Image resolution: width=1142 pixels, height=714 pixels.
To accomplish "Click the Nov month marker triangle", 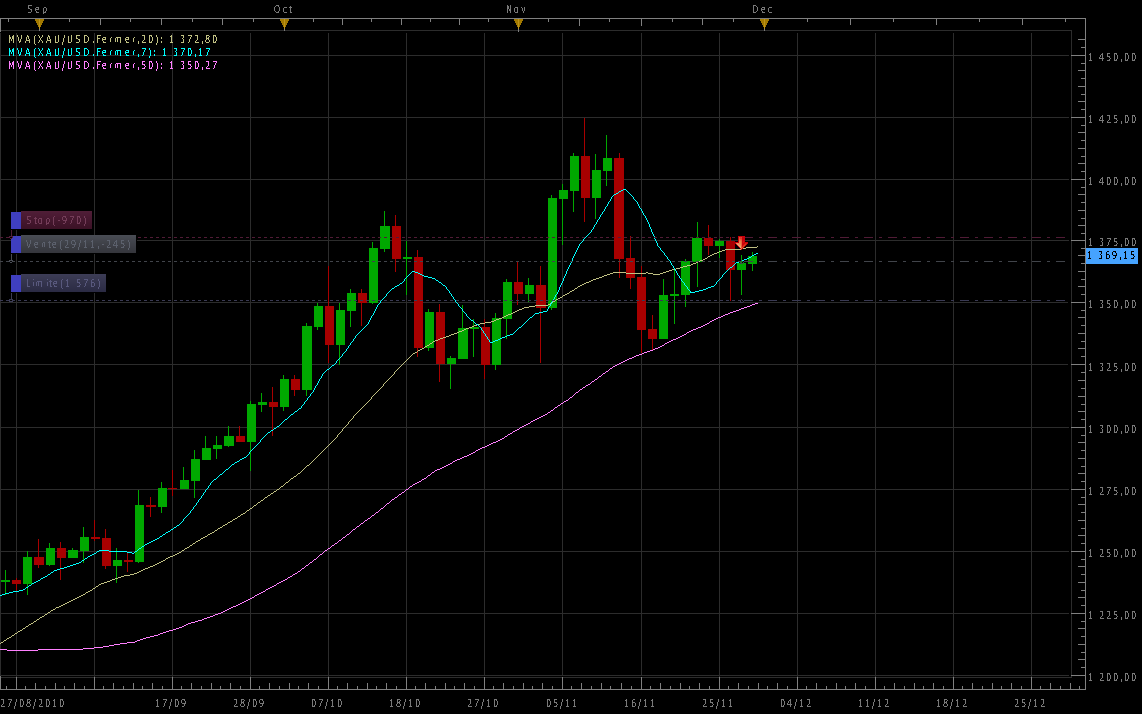I will coord(517,24).
